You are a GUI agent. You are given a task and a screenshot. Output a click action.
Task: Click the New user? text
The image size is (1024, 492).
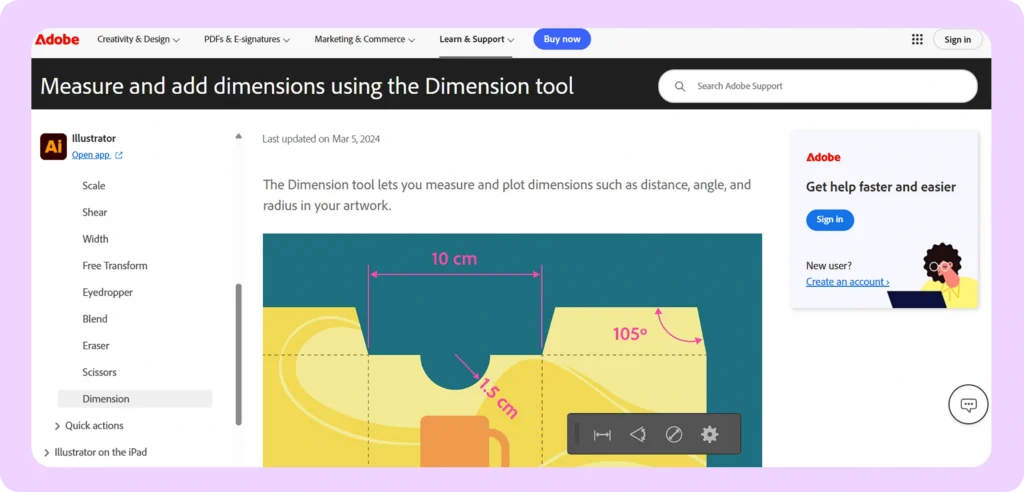tap(829, 266)
